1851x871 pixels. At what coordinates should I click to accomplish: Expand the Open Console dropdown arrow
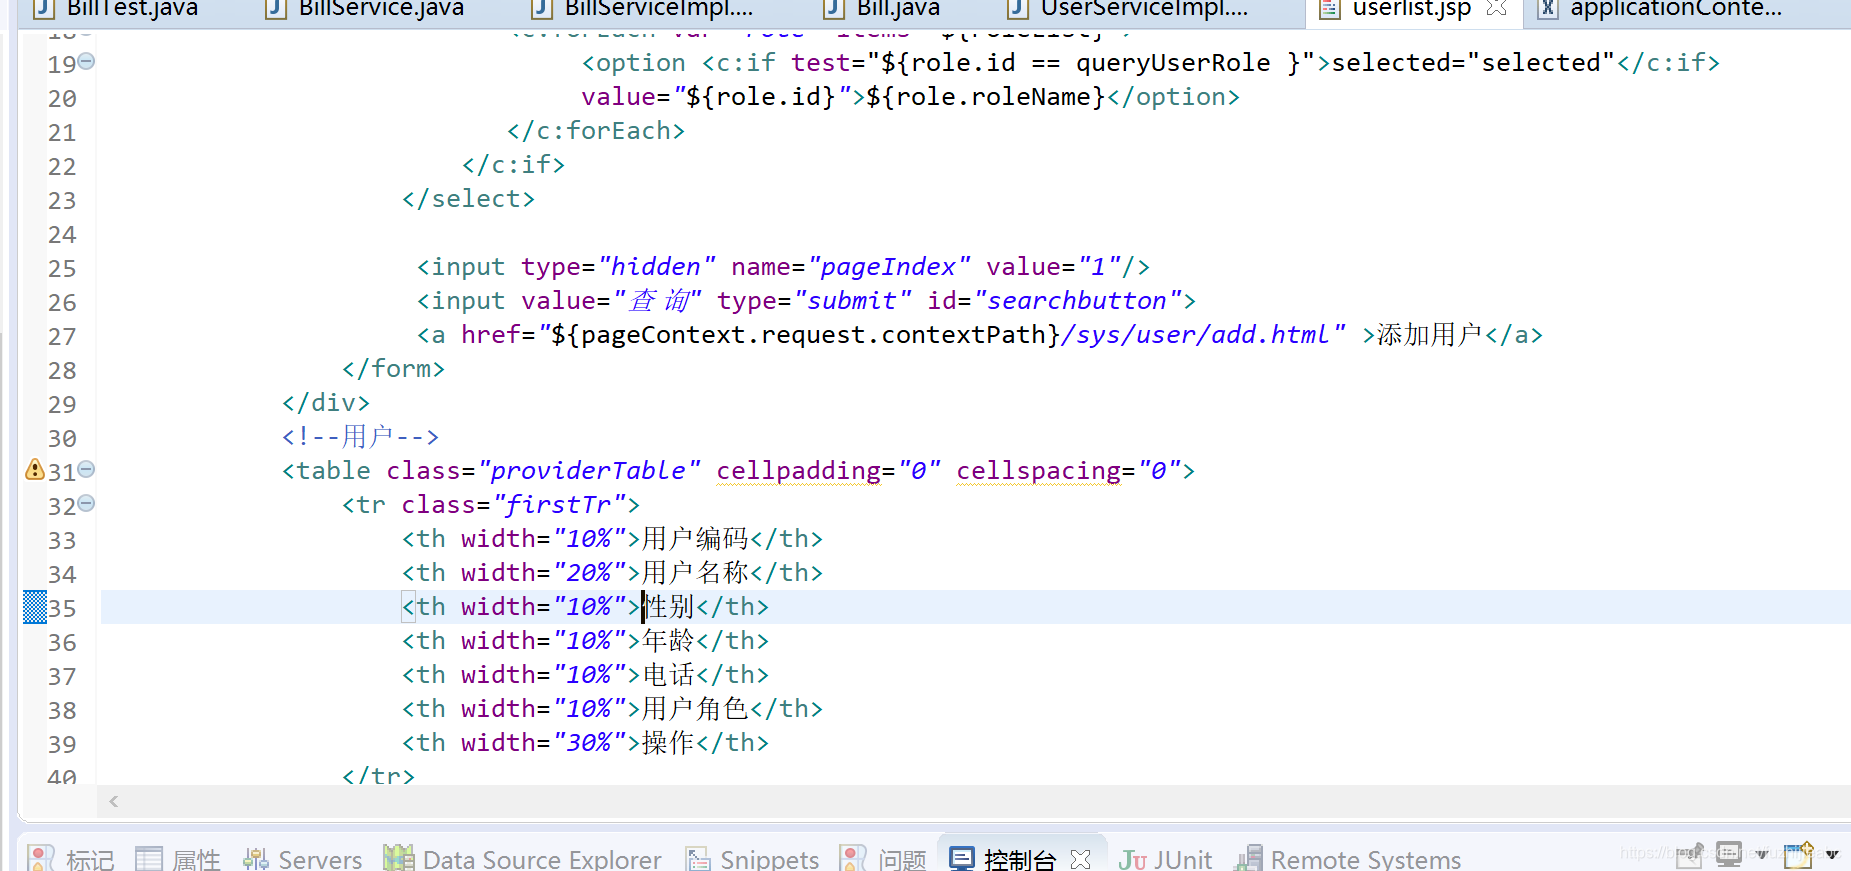point(1832,855)
